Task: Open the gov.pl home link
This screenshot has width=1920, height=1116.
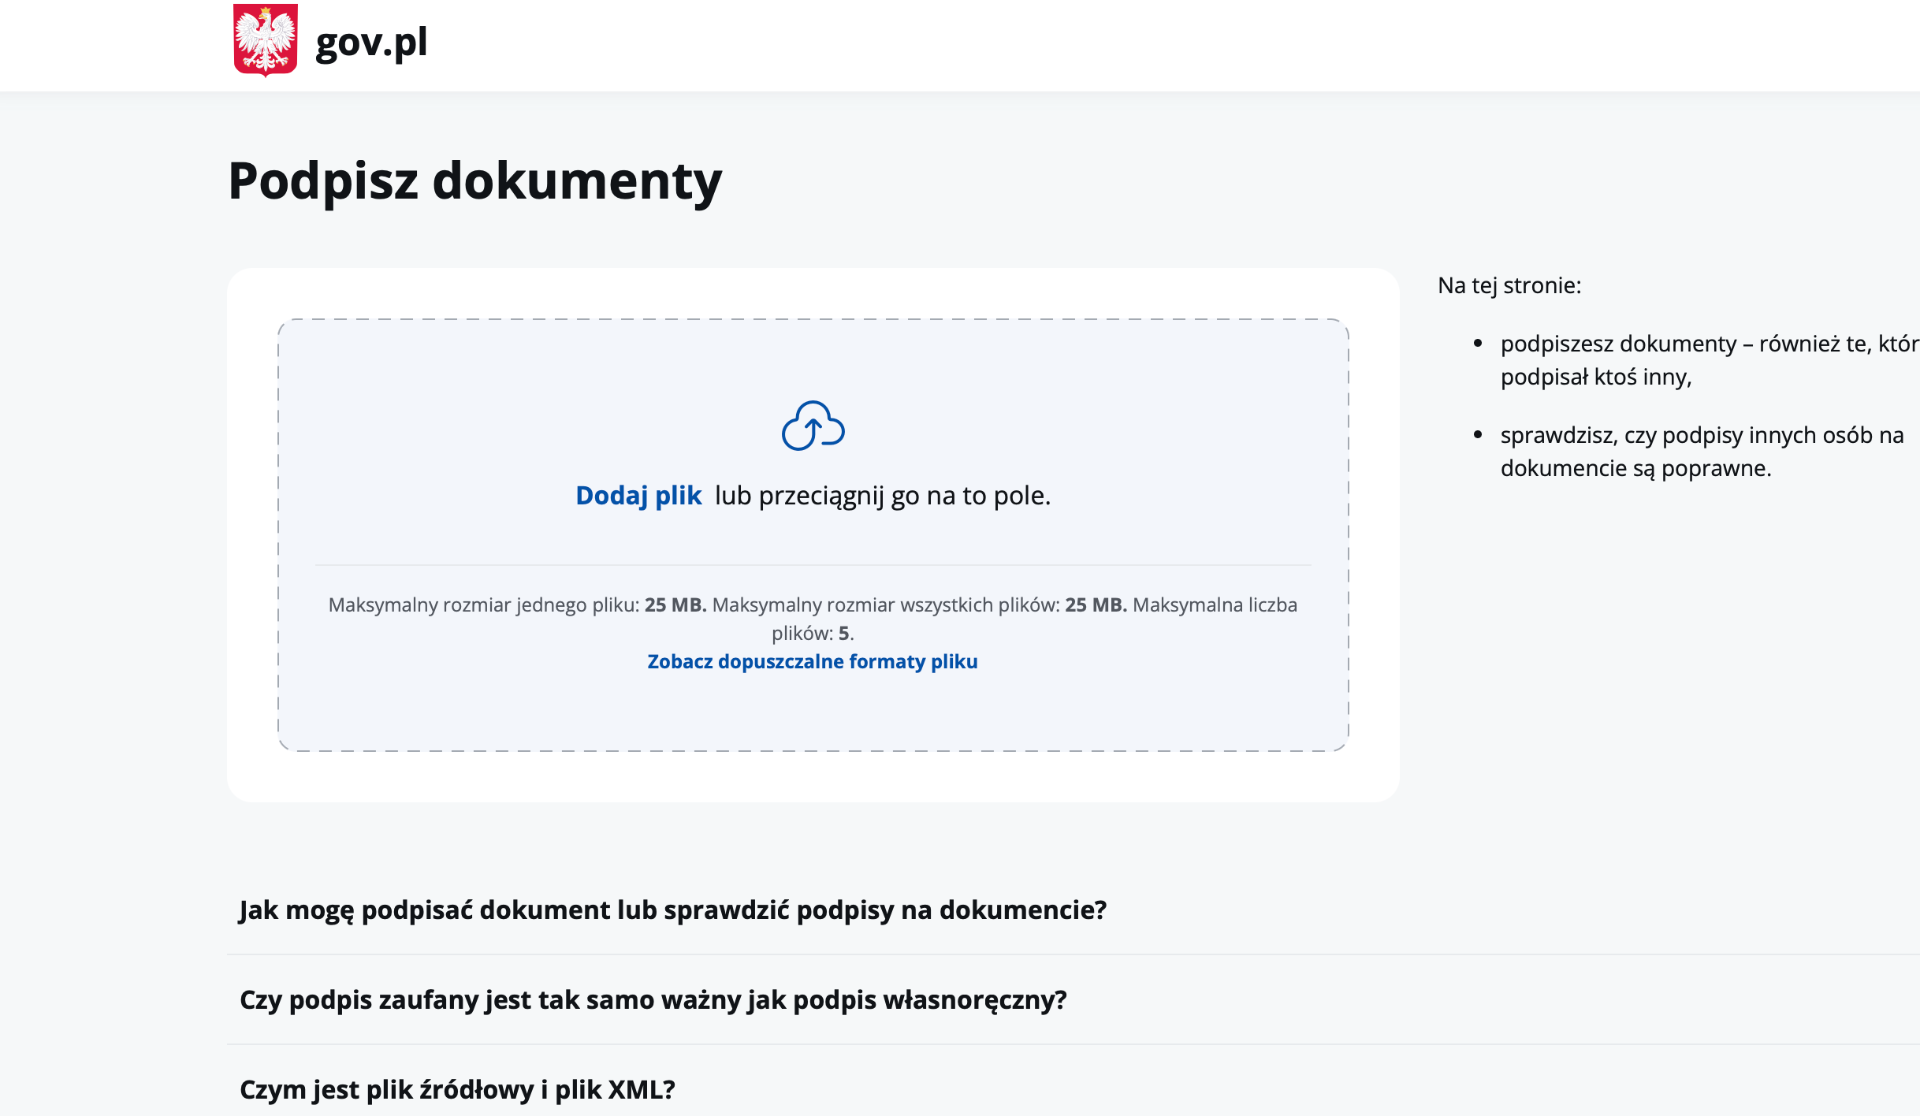Action: [x=371, y=42]
